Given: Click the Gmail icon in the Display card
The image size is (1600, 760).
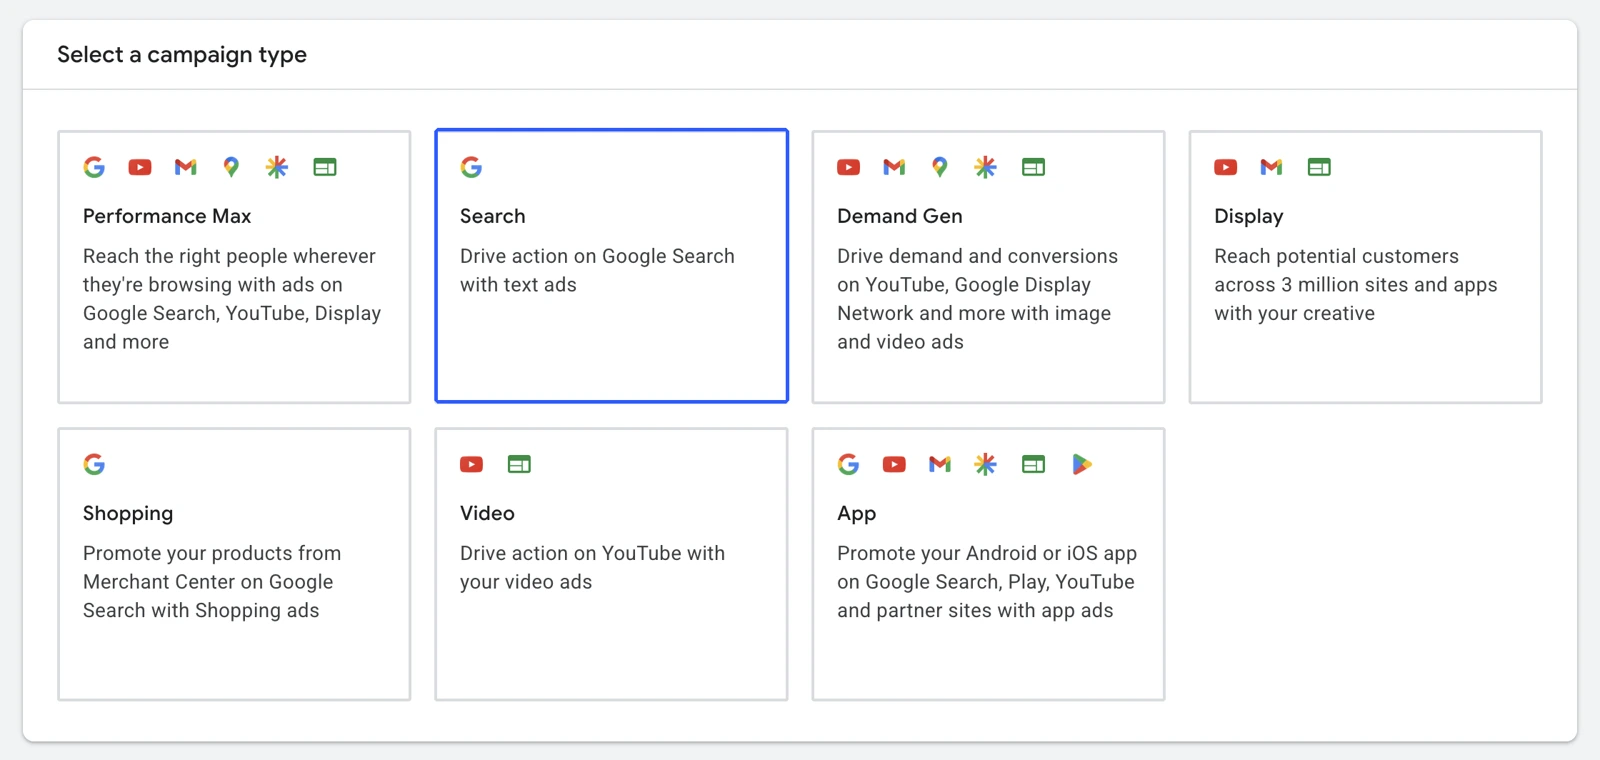Looking at the screenshot, I should (x=1271, y=167).
